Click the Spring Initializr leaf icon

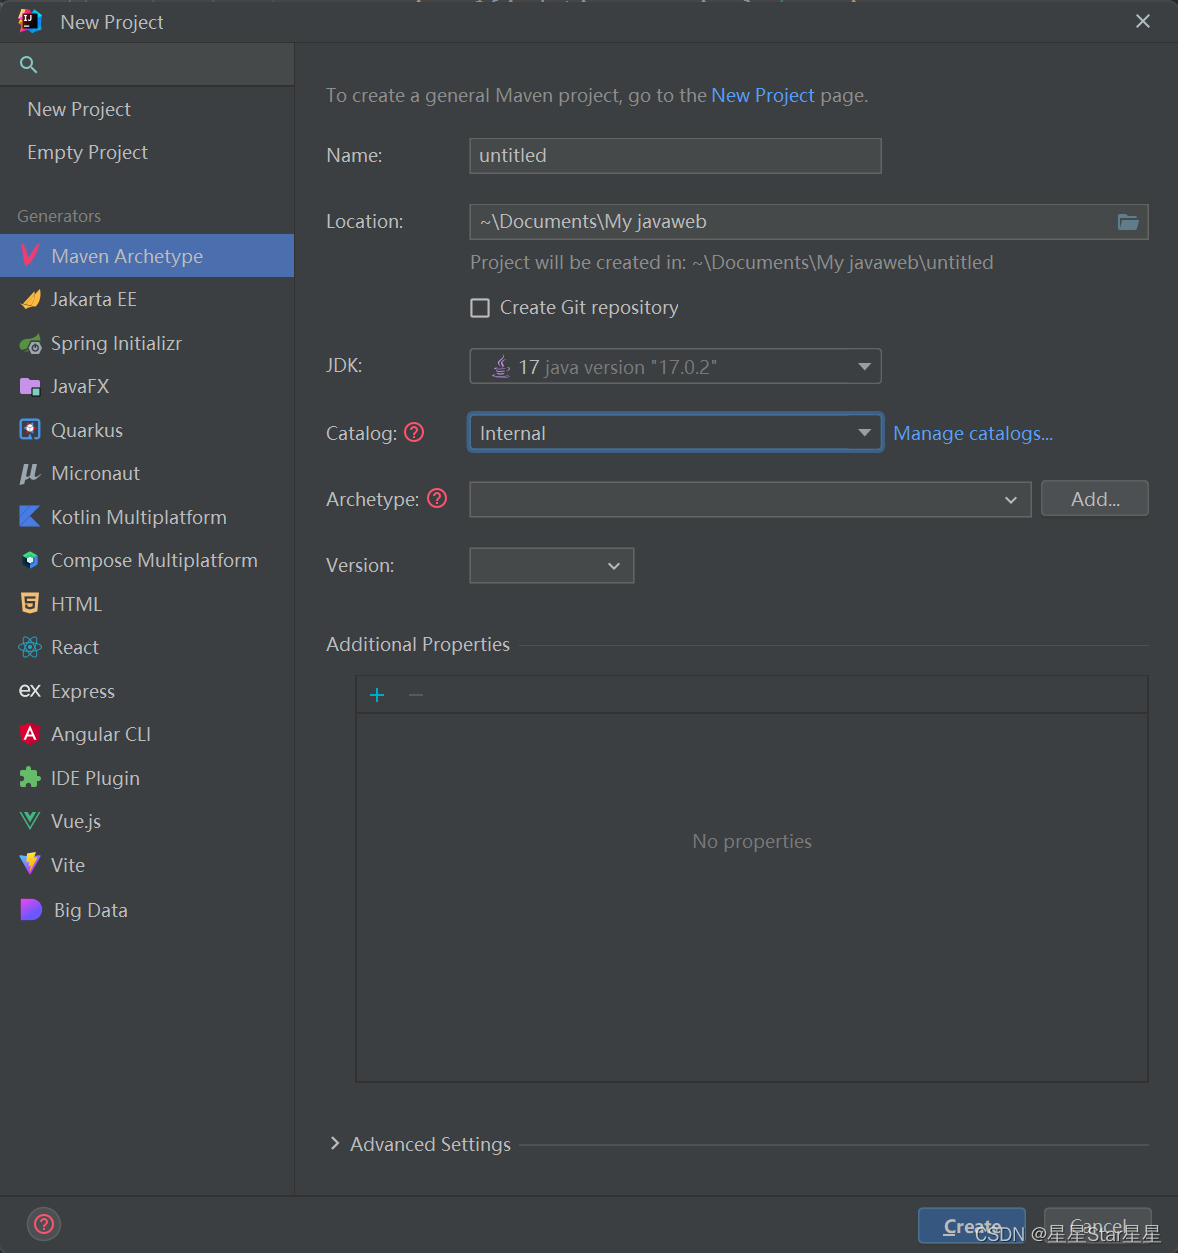pyautogui.click(x=30, y=343)
